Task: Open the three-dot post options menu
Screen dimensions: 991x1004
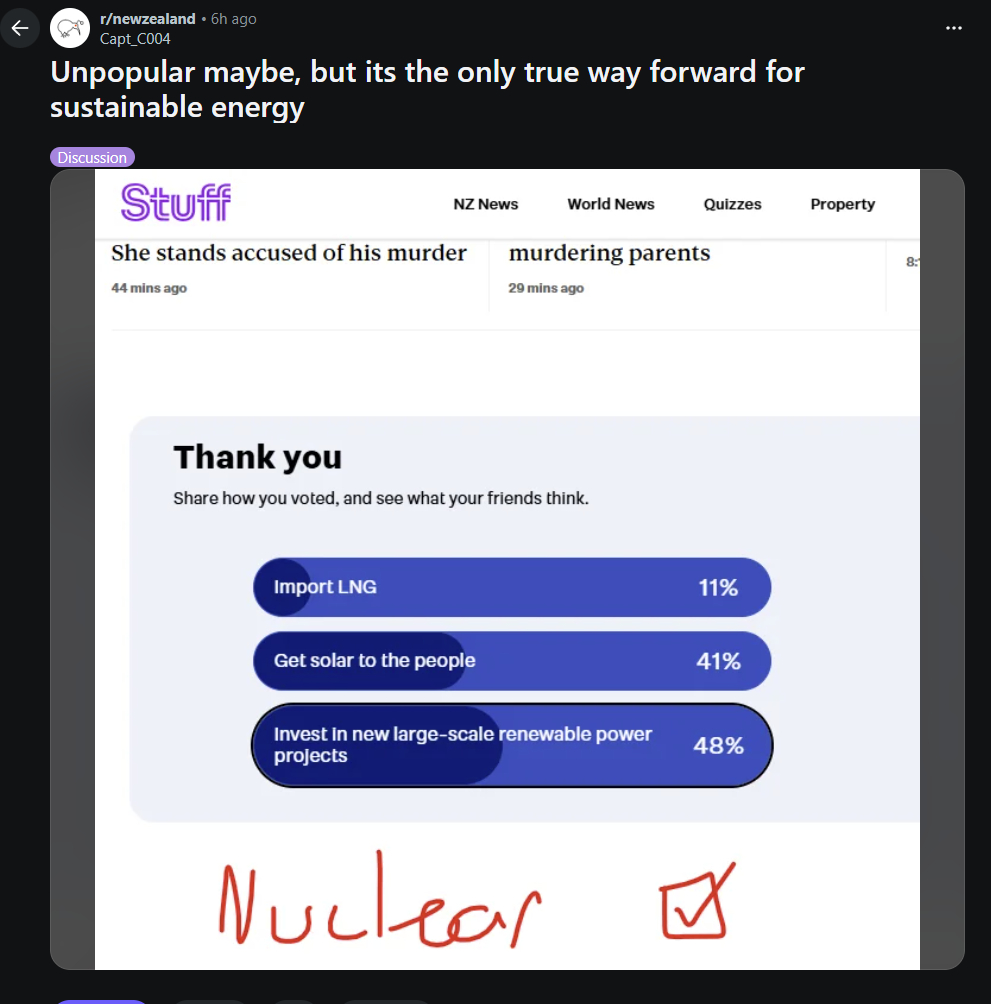Action: coord(954,28)
